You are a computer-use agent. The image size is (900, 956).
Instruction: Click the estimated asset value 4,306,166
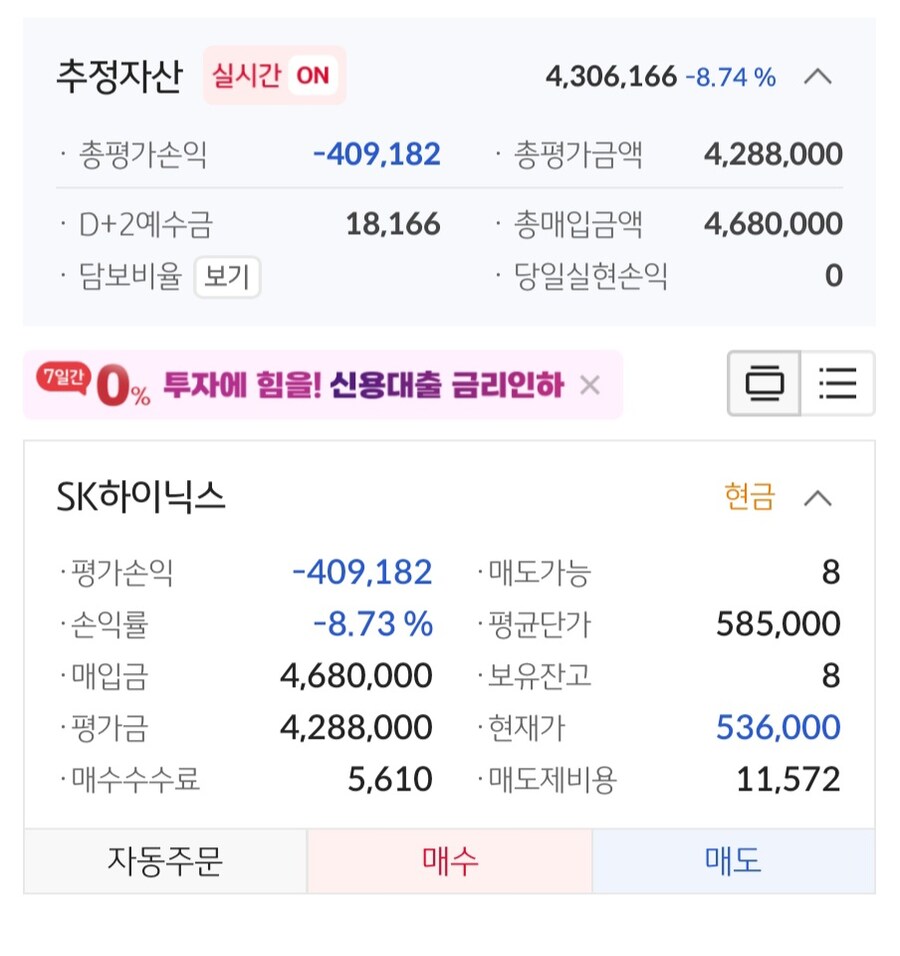click(x=611, y=77)
